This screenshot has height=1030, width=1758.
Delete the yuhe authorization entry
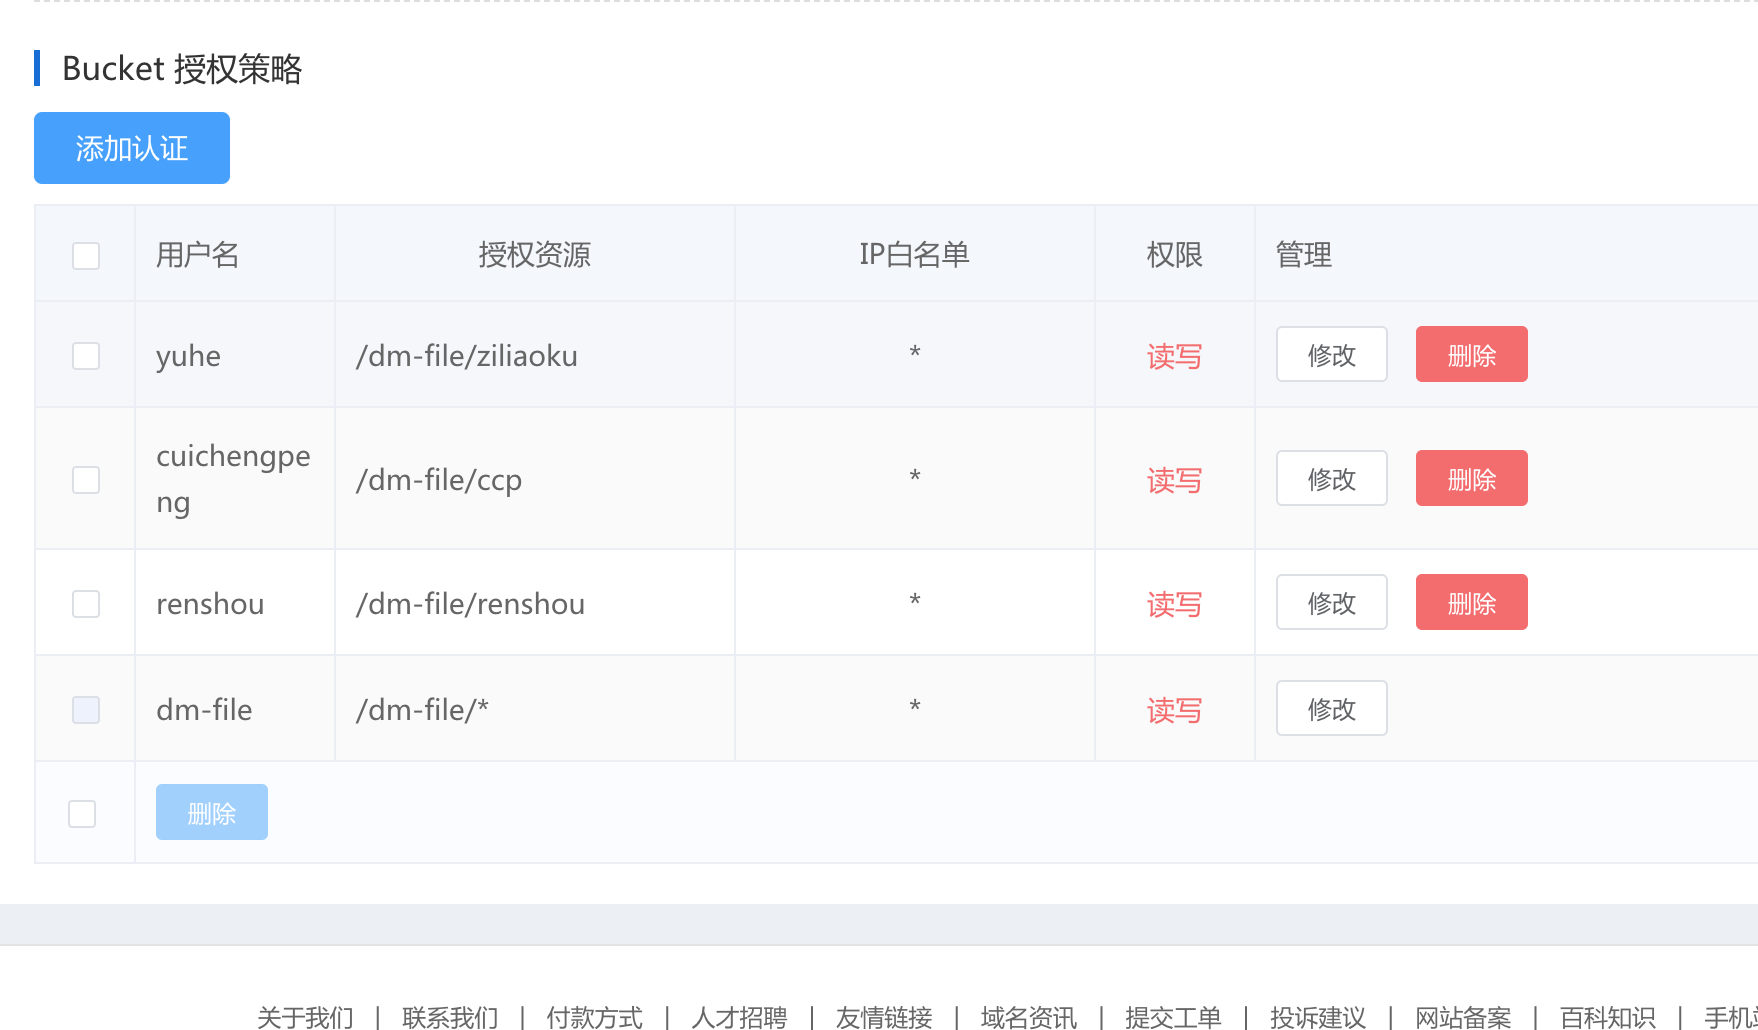(x=1471, y=355)
